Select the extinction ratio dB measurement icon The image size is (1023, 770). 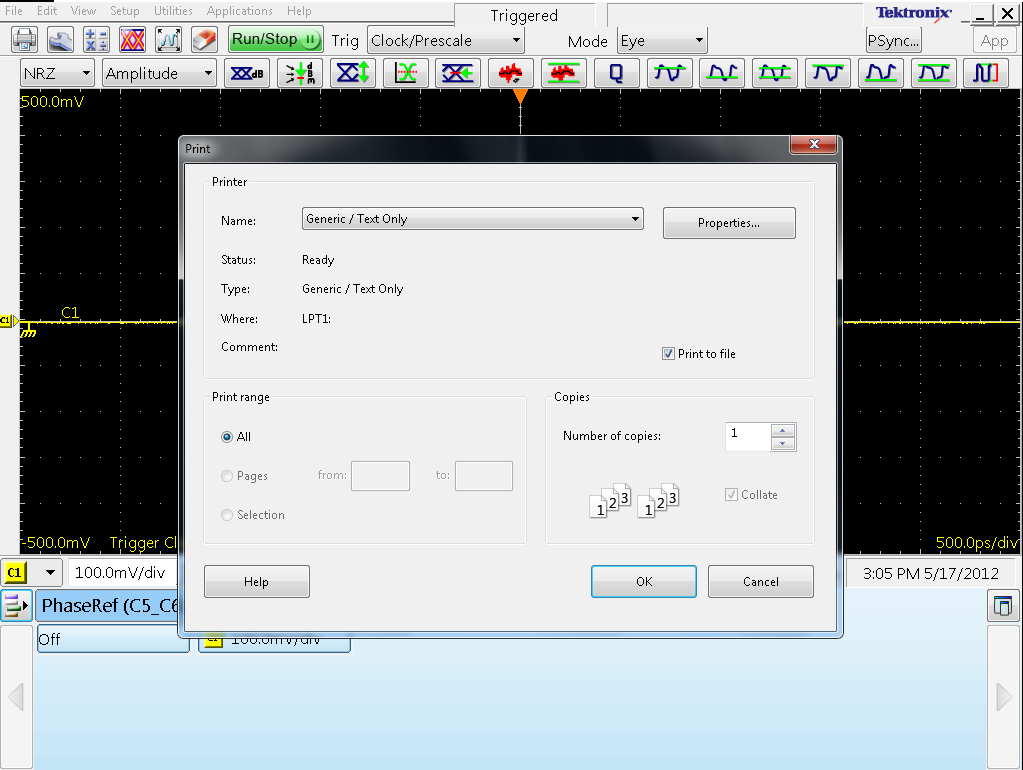click(x=245, y=74)
